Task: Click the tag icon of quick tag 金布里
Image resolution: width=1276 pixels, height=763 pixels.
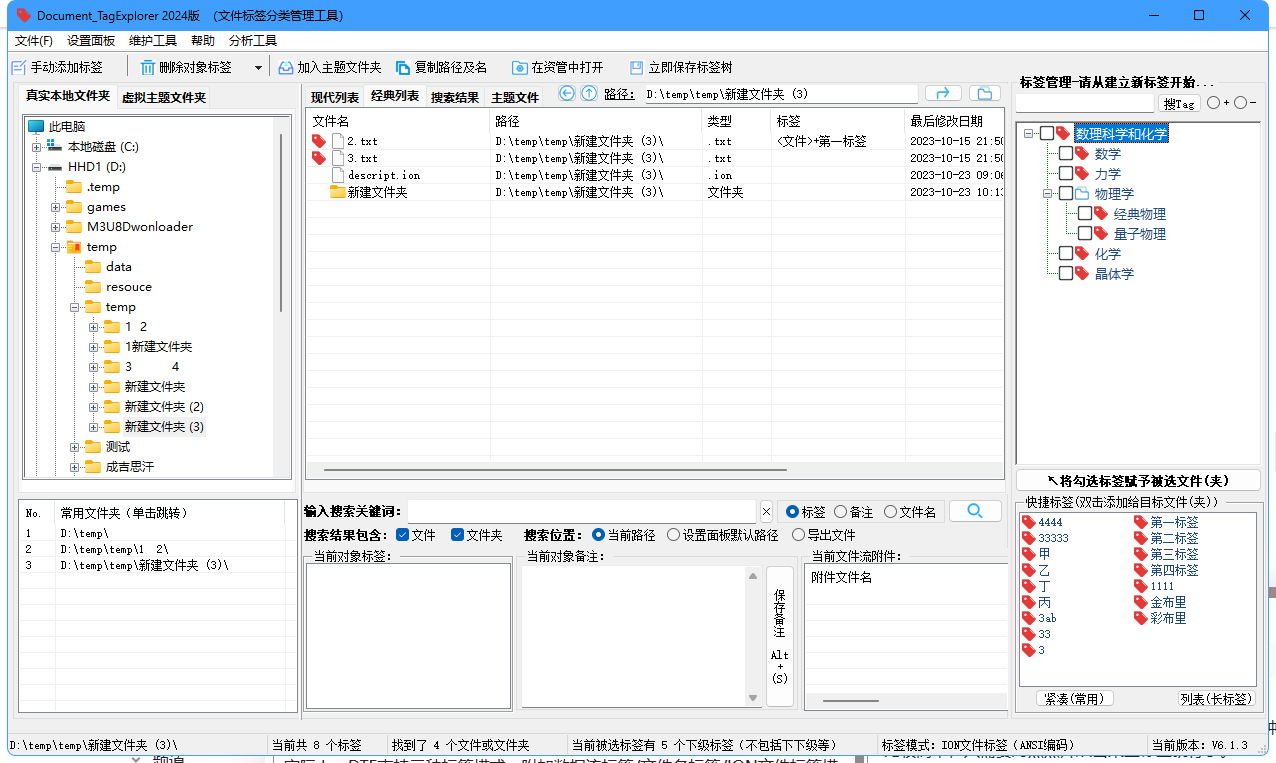Action: (x=1141, y=602)
